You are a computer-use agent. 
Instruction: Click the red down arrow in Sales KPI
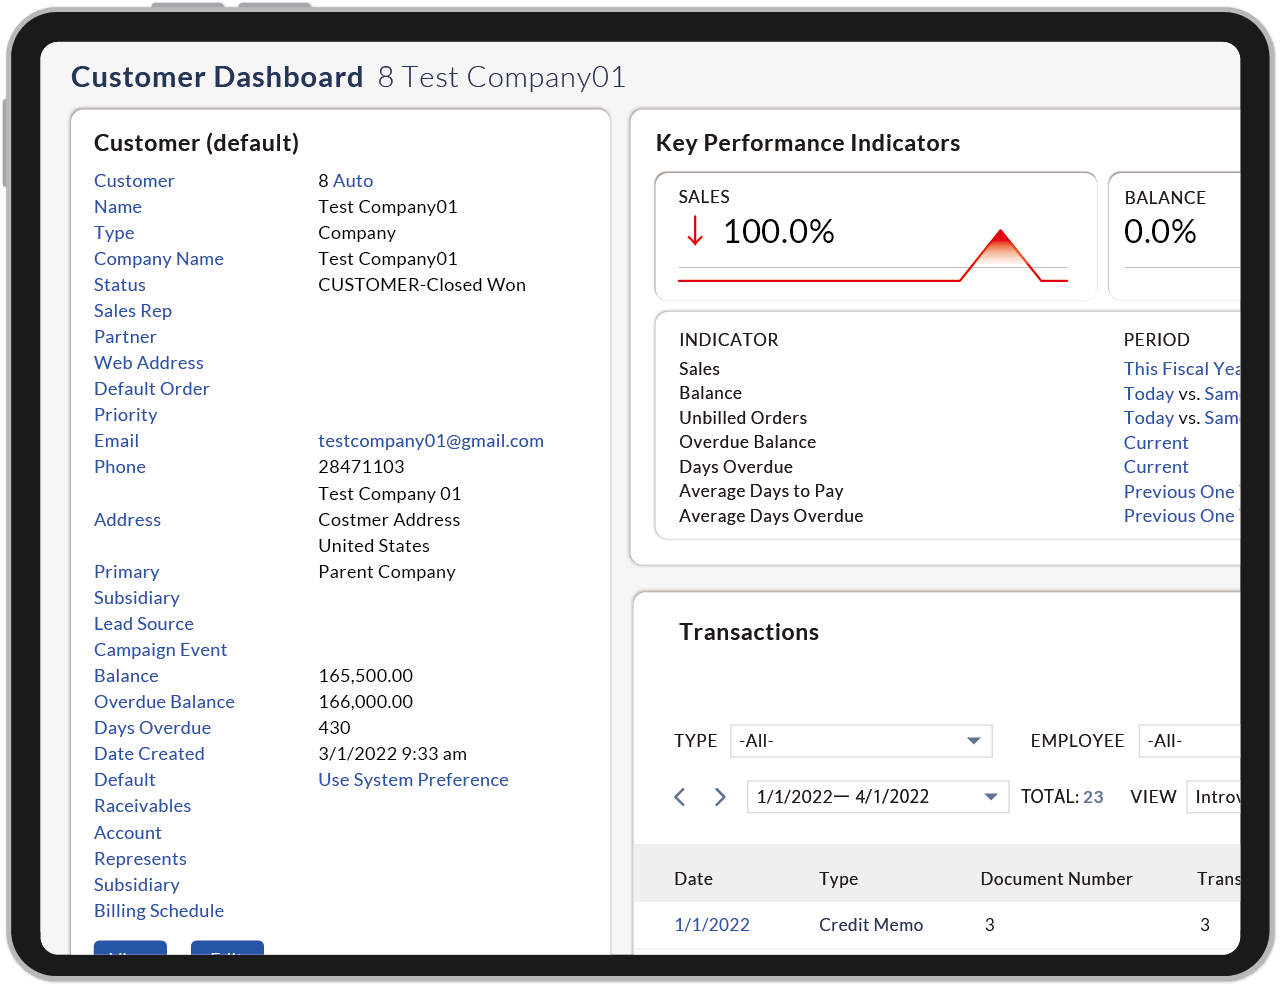coord(695,231)
